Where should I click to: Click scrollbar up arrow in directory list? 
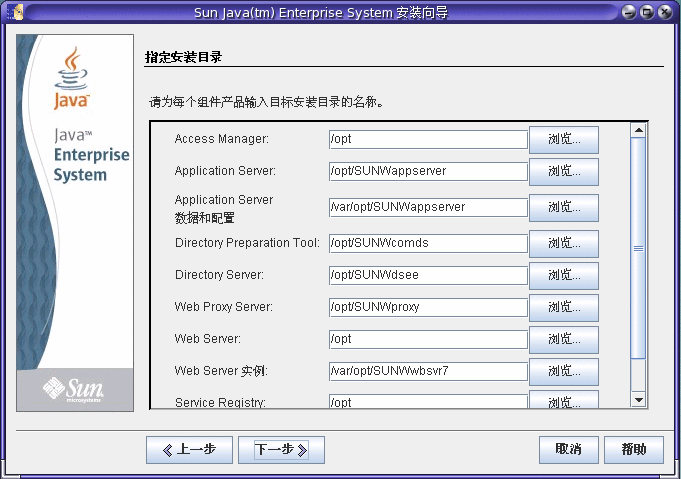(638, 130)
